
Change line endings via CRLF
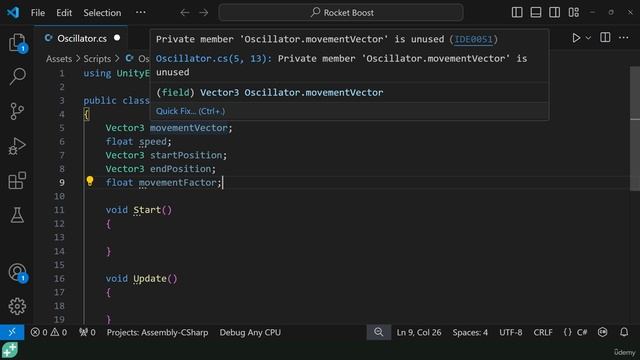[x=543, y=332]
